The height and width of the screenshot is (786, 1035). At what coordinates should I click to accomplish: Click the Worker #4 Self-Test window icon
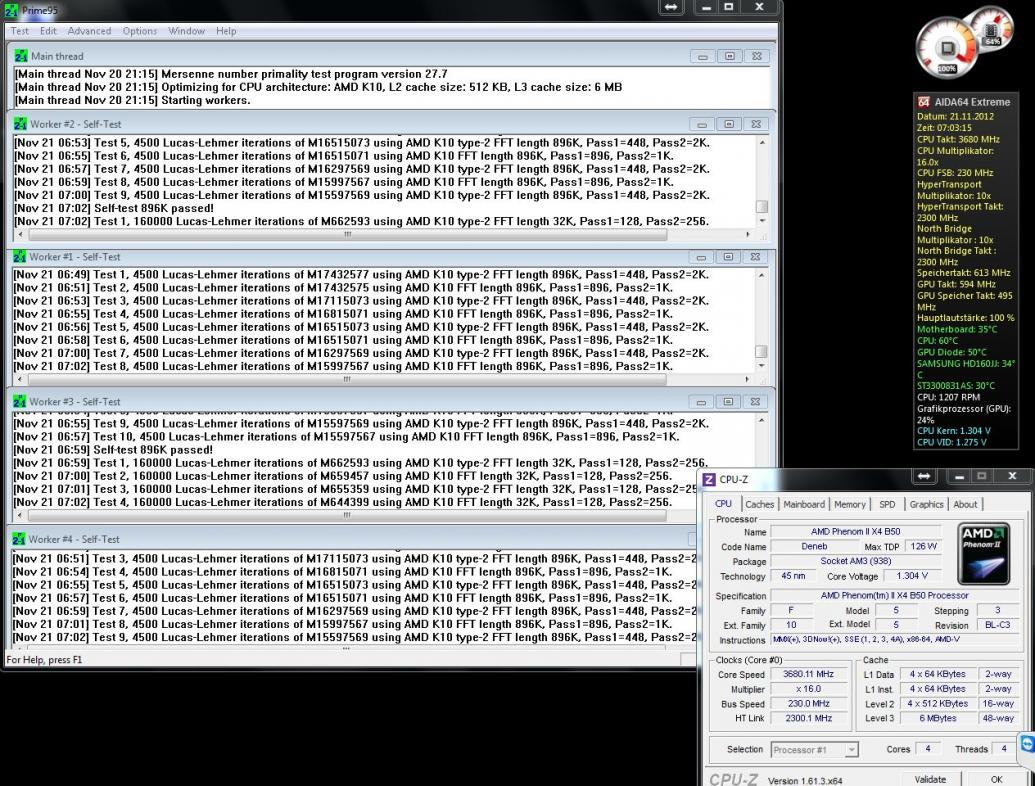pos(18,539)
